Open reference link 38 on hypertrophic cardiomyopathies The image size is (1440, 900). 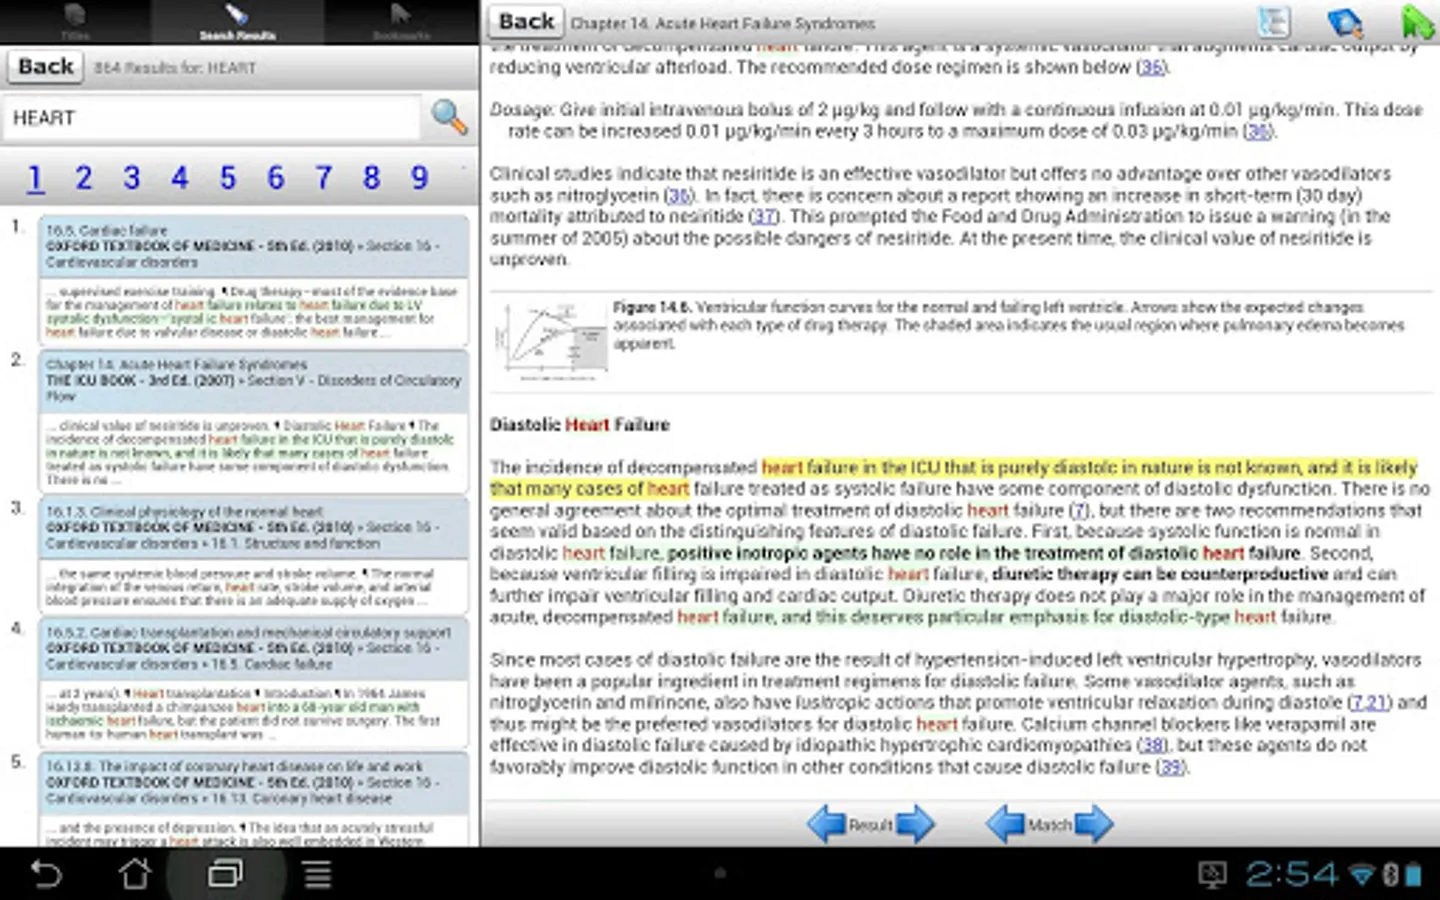click(1153, 745)
